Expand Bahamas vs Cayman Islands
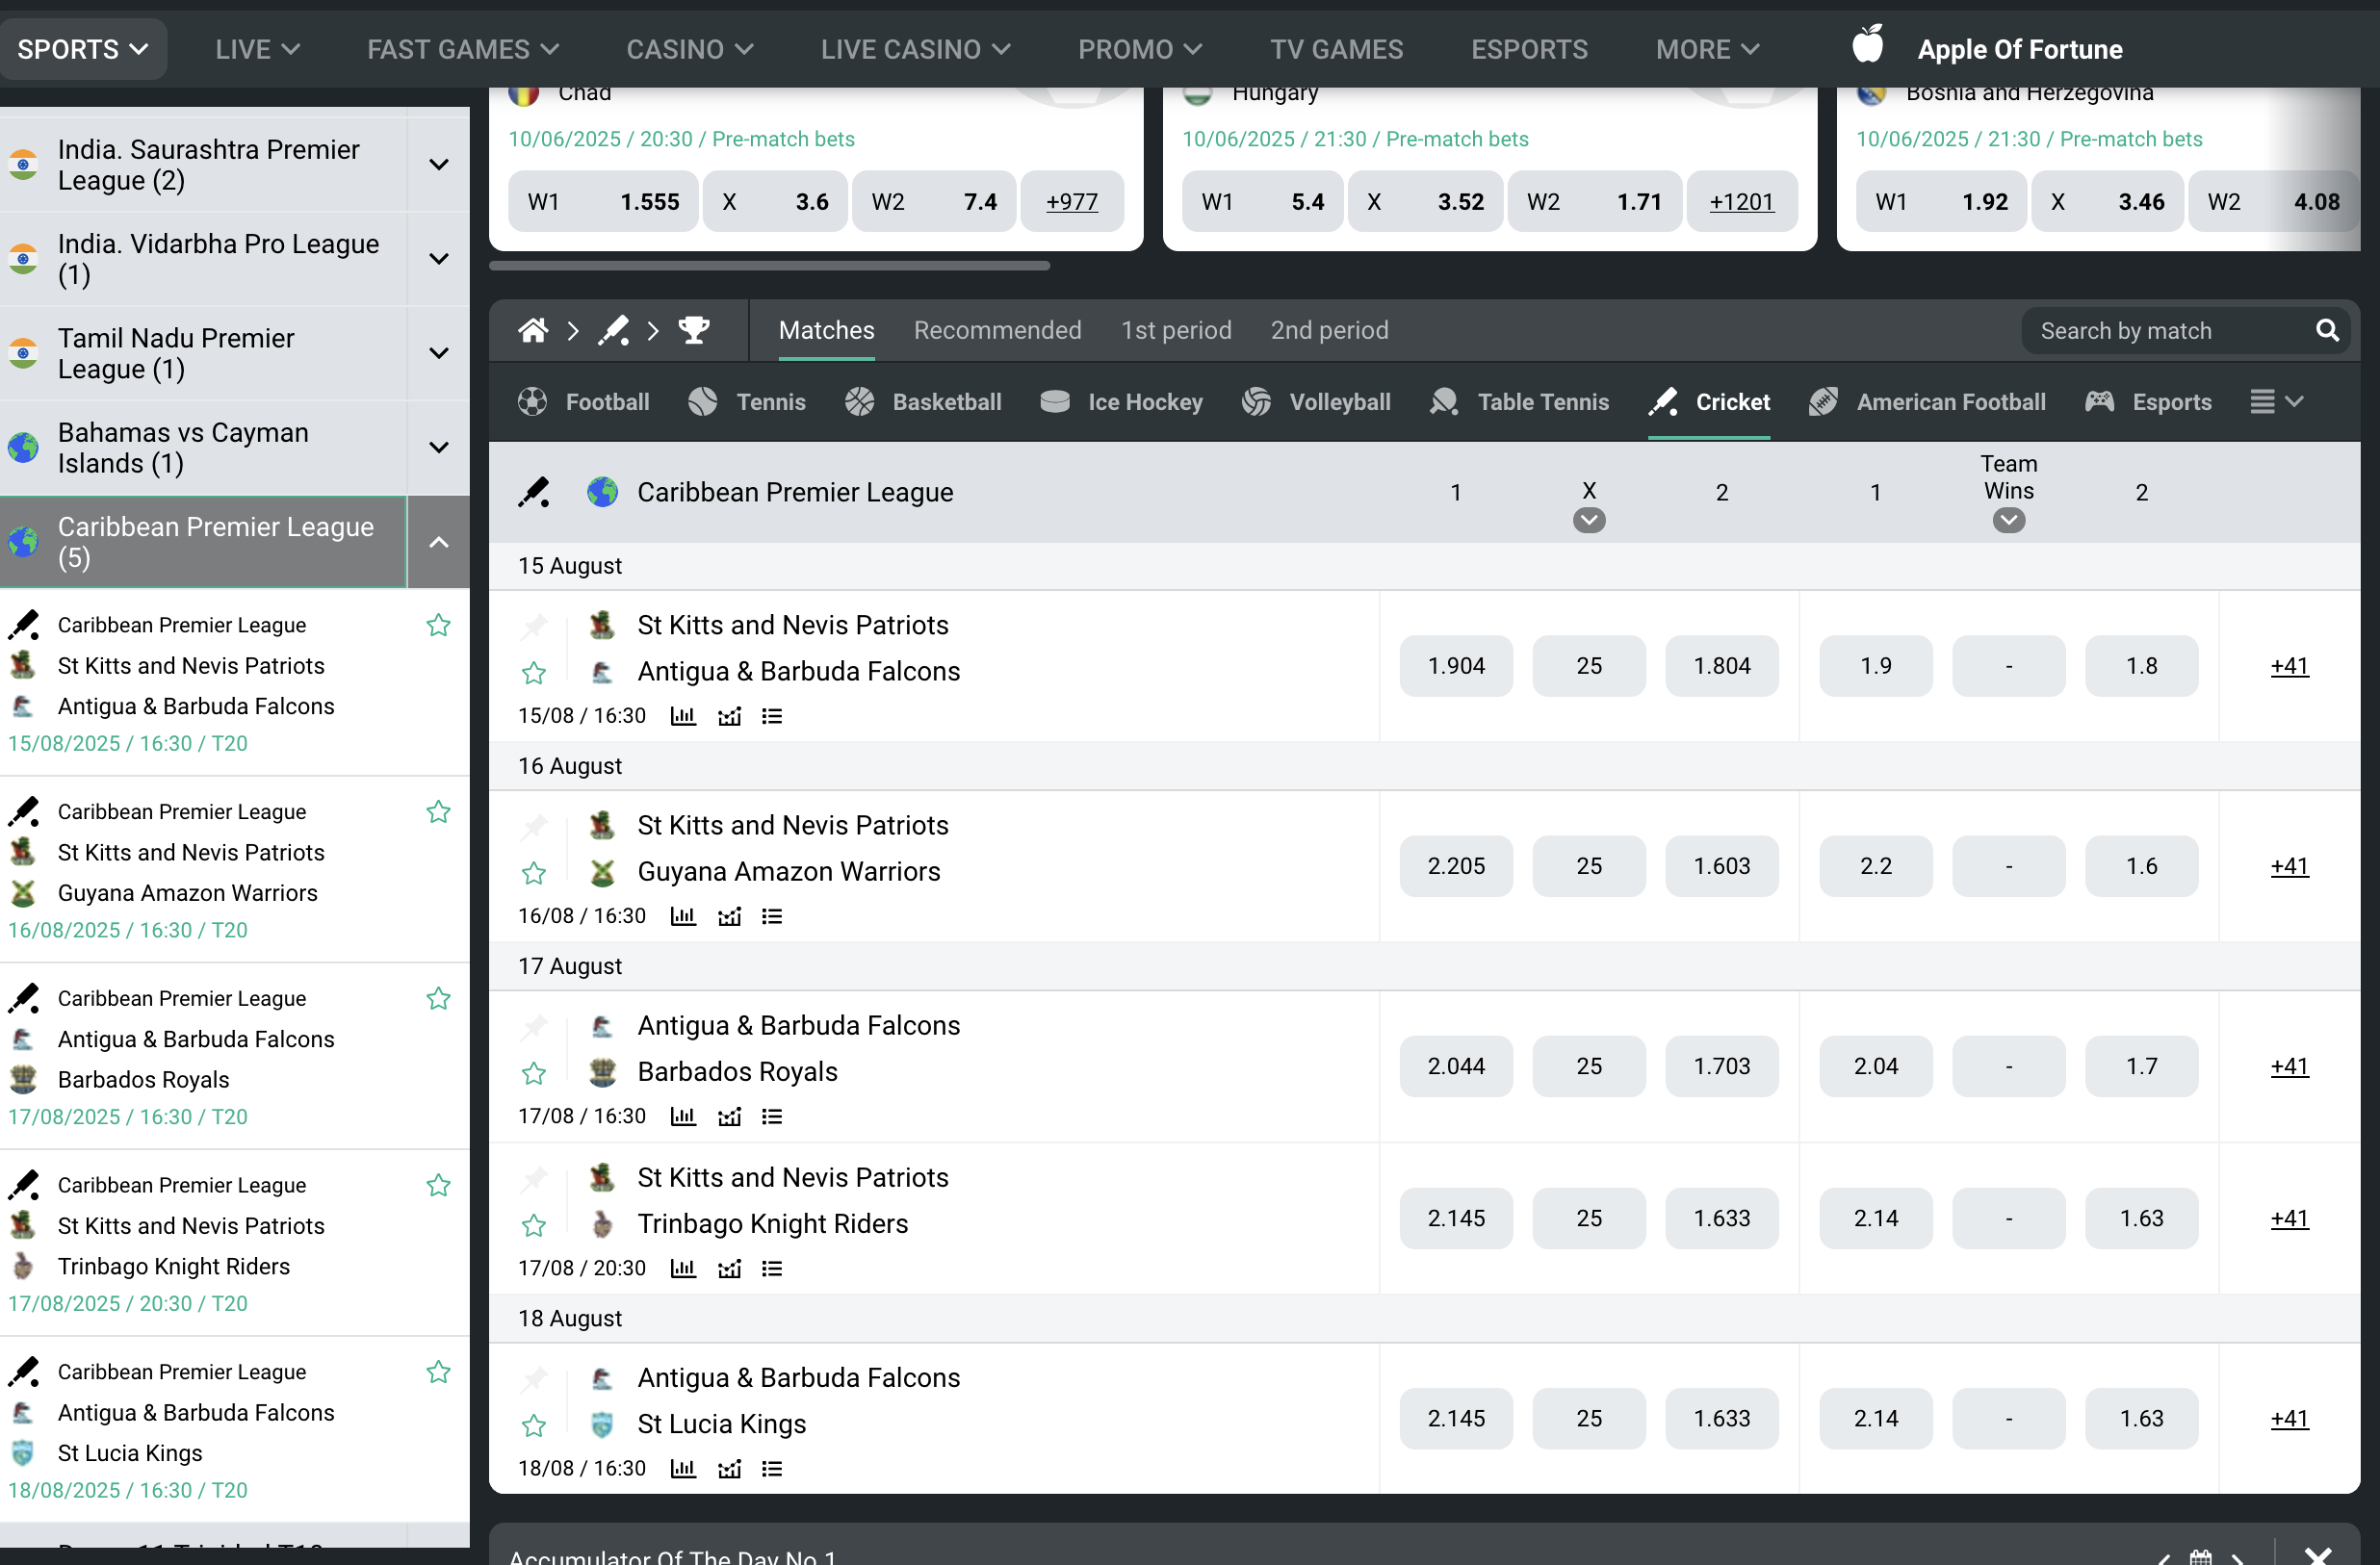The image size is (2380, 1565). pyautogui.click(x=438, y=447)
